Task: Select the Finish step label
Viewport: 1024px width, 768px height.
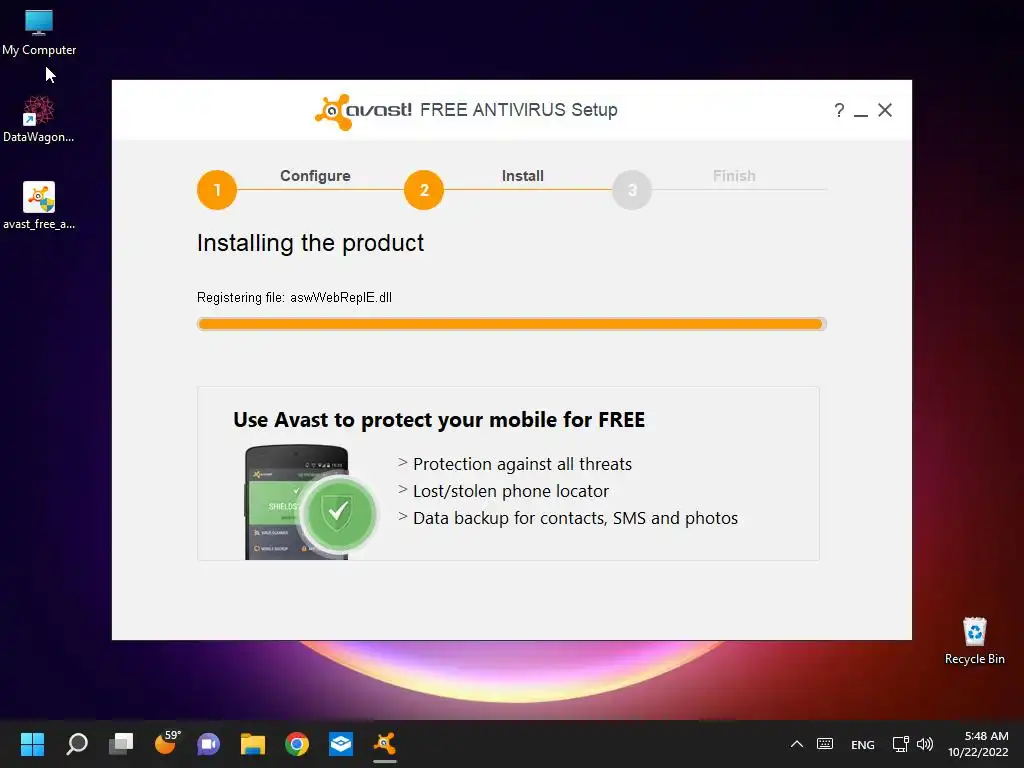Action: 734,176
